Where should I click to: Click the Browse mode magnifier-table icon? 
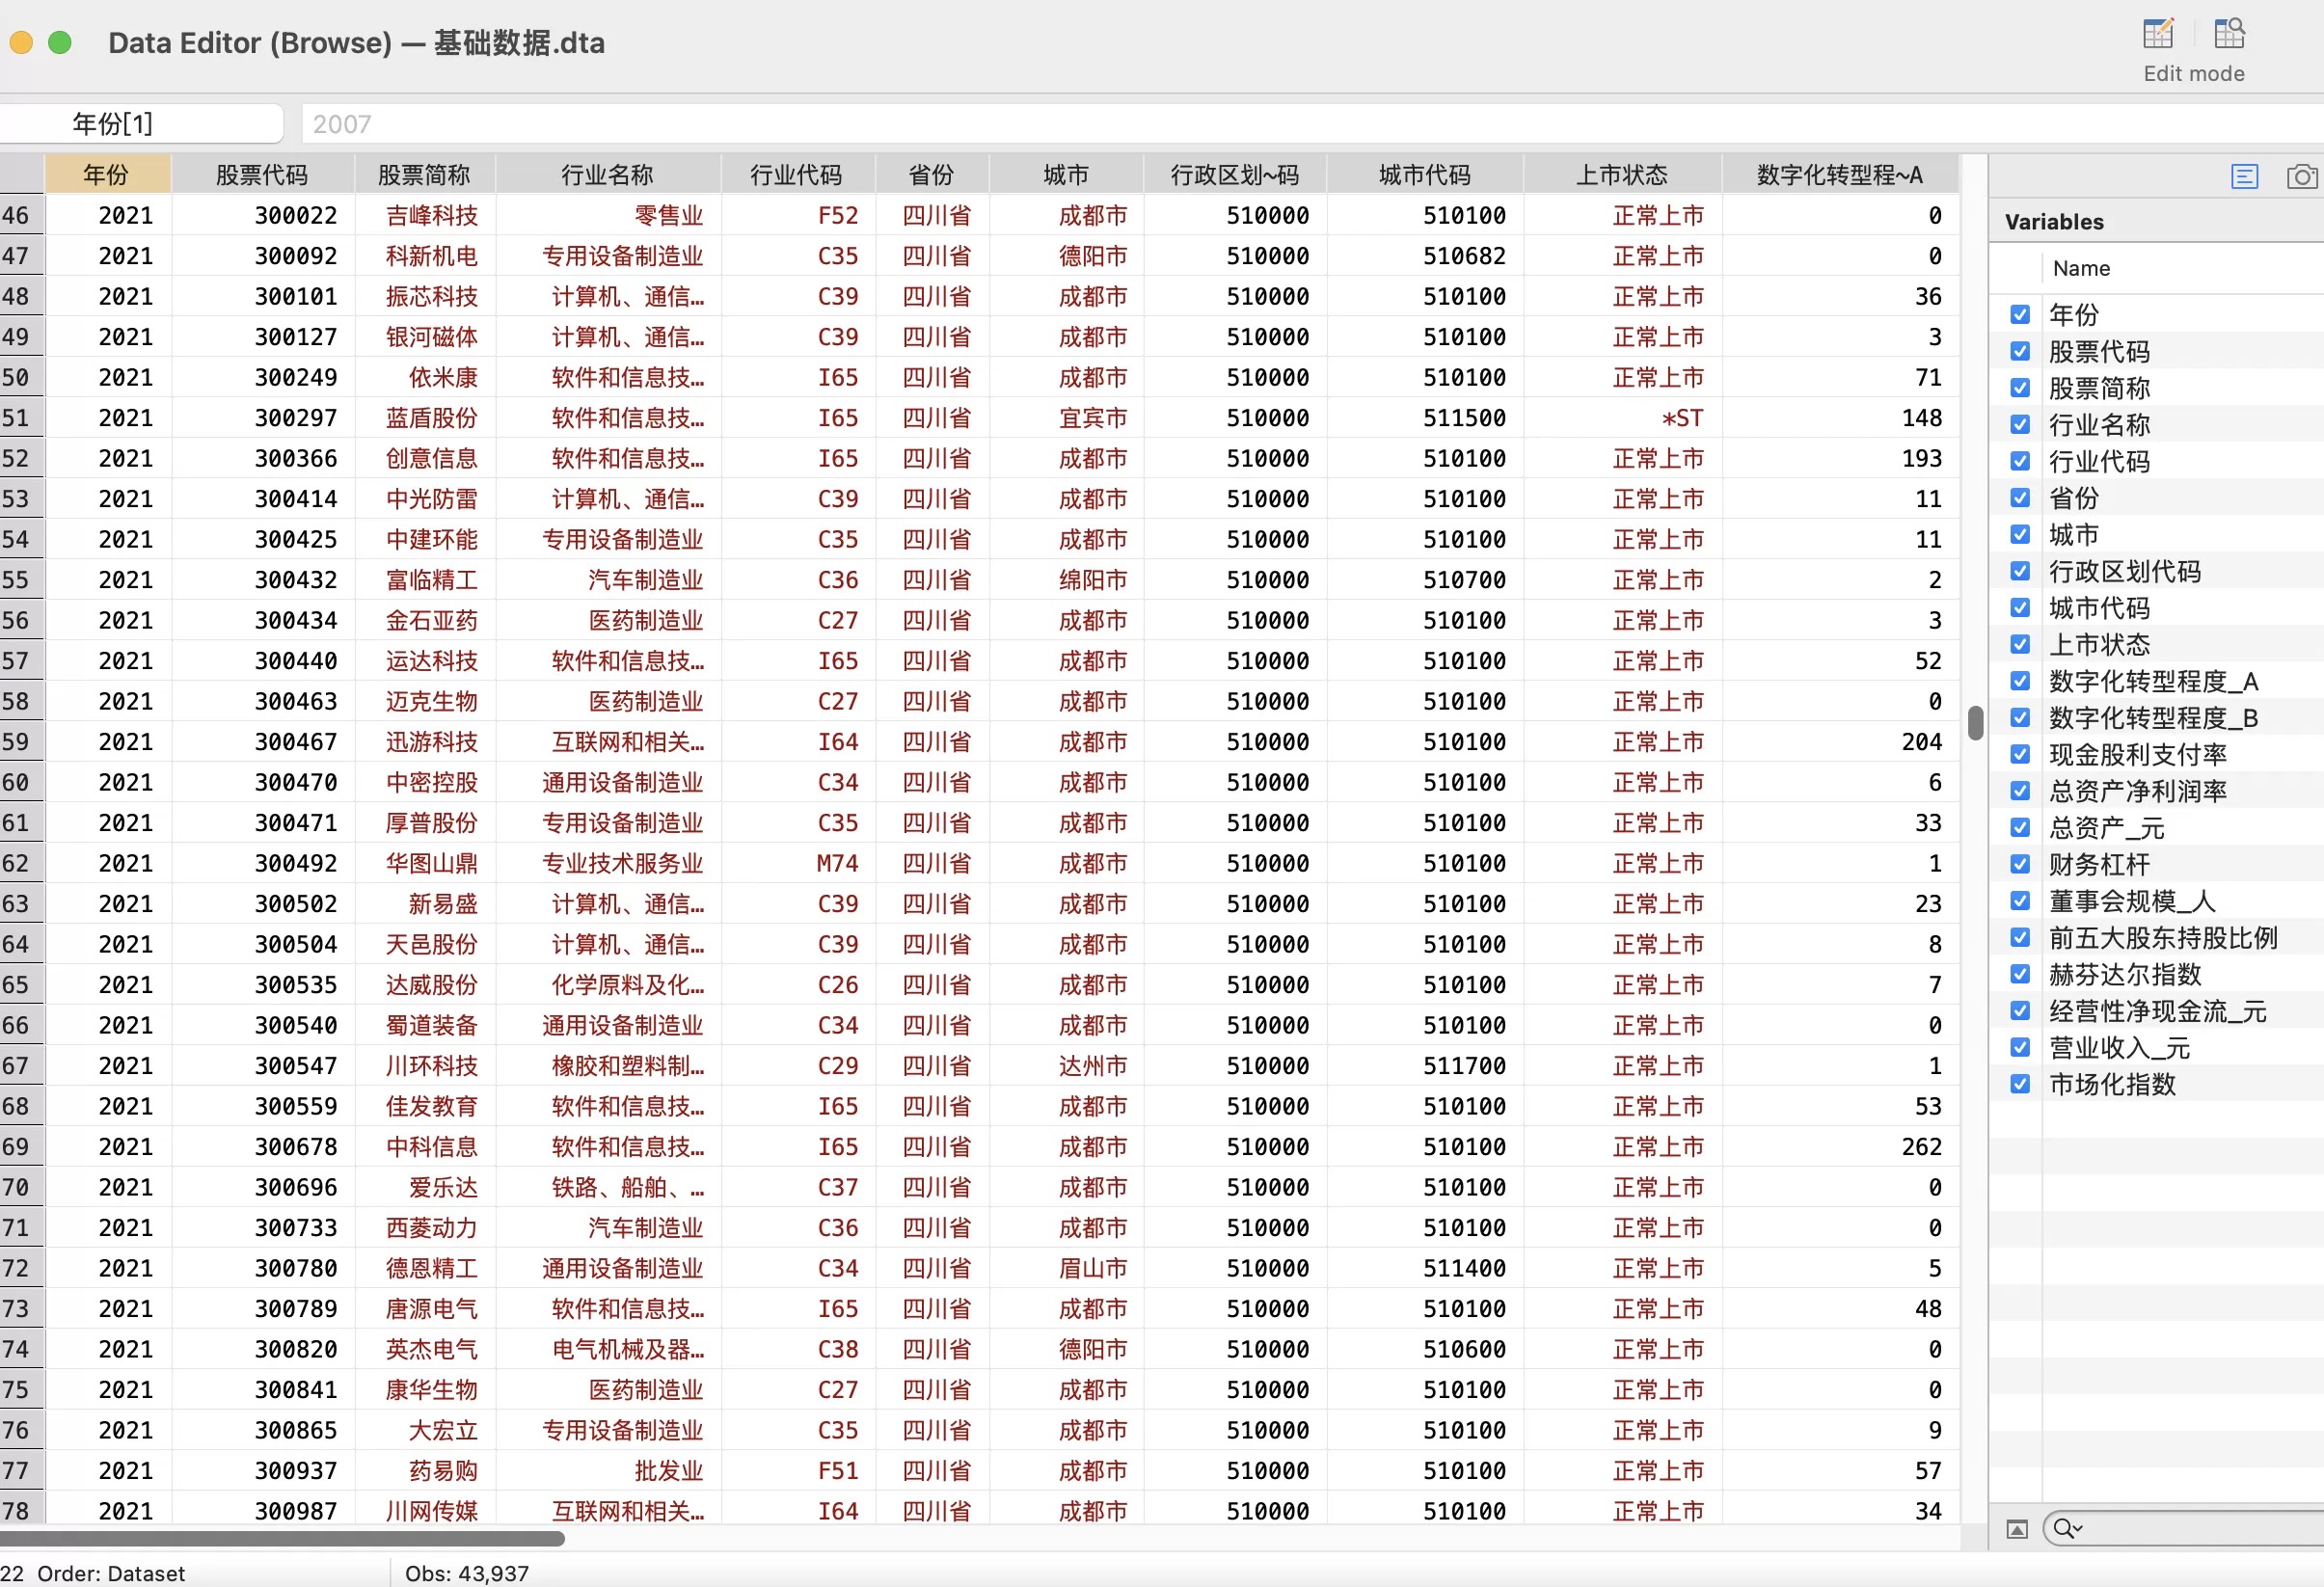(x=2229, y=34)
